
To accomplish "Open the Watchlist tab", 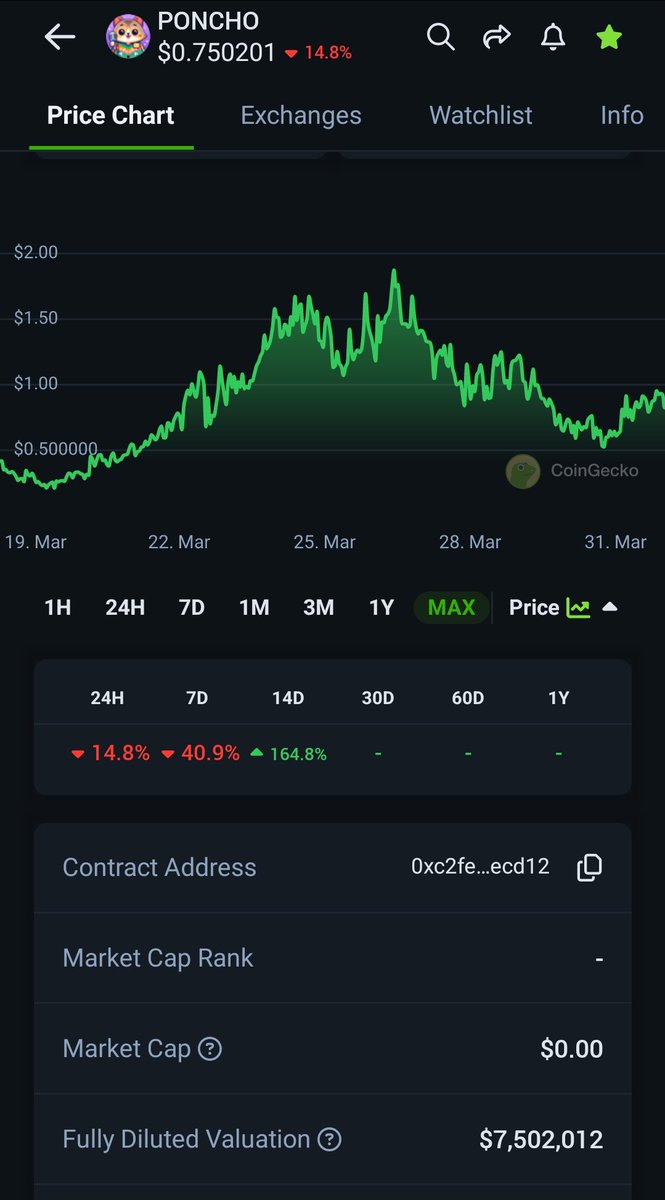I will [481, 116].
